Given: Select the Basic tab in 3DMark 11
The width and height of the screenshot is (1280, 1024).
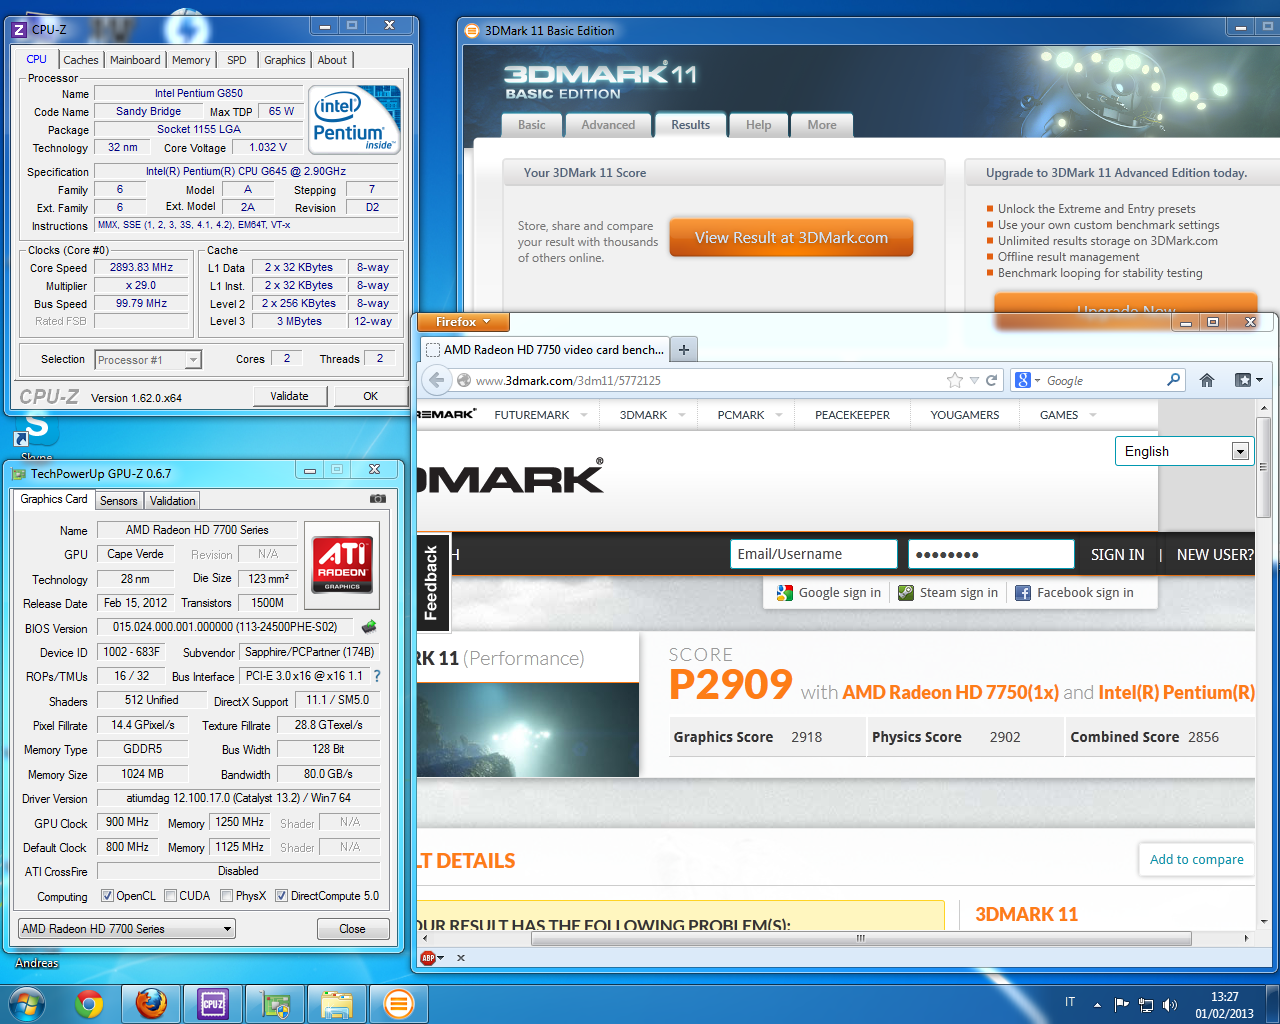Looking at the screenshot, I should (x=532, y=125).
